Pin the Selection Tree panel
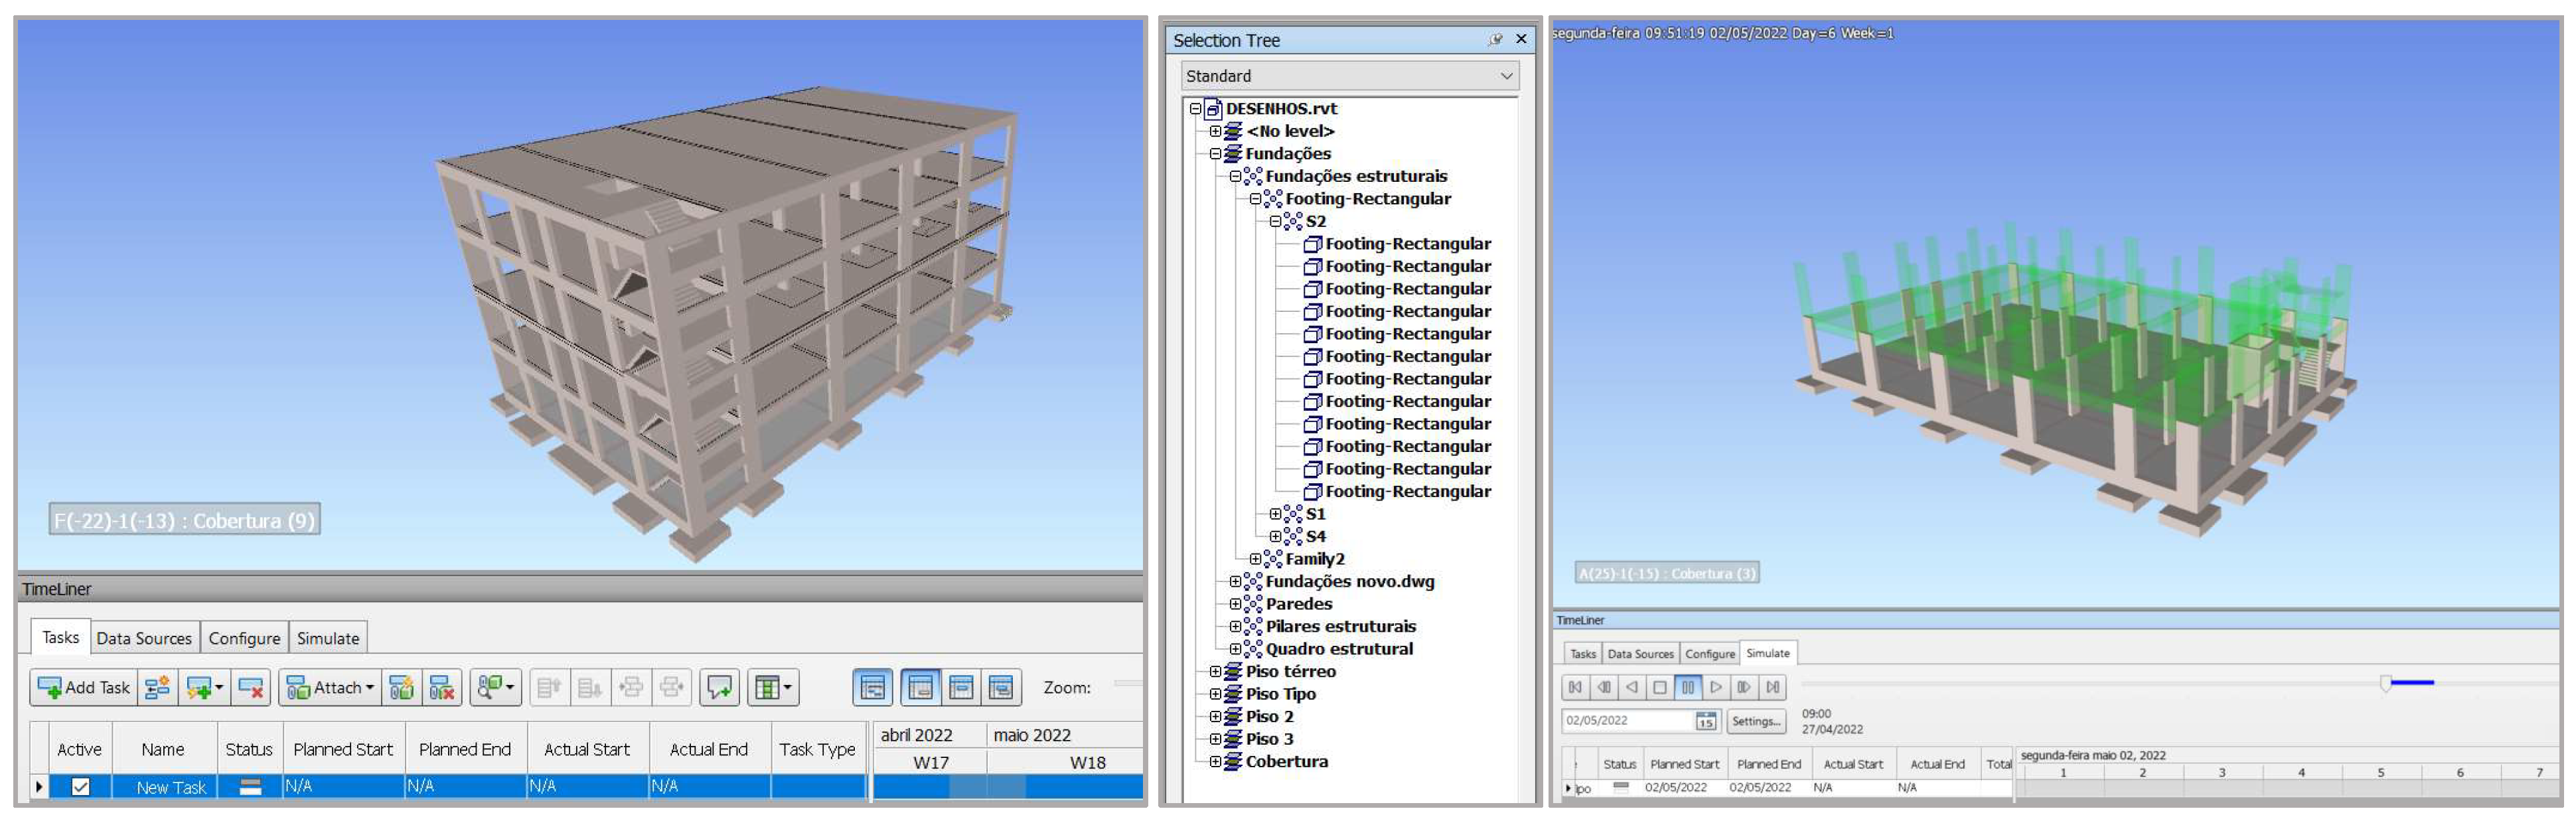 click(1495, 40)
